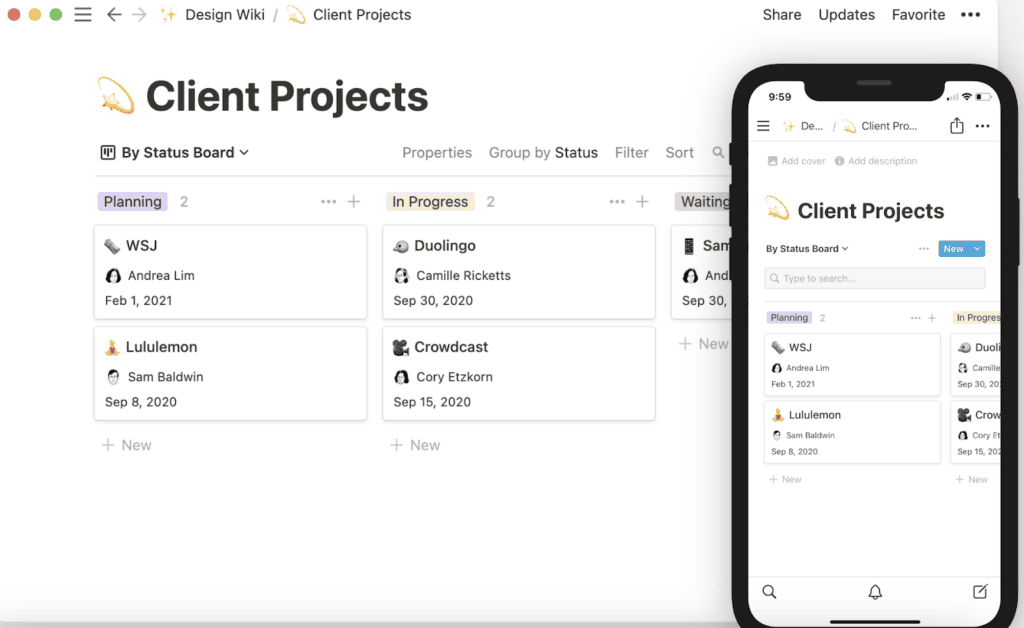Open the desktop Crowdcast project card

tap(519, 373)
